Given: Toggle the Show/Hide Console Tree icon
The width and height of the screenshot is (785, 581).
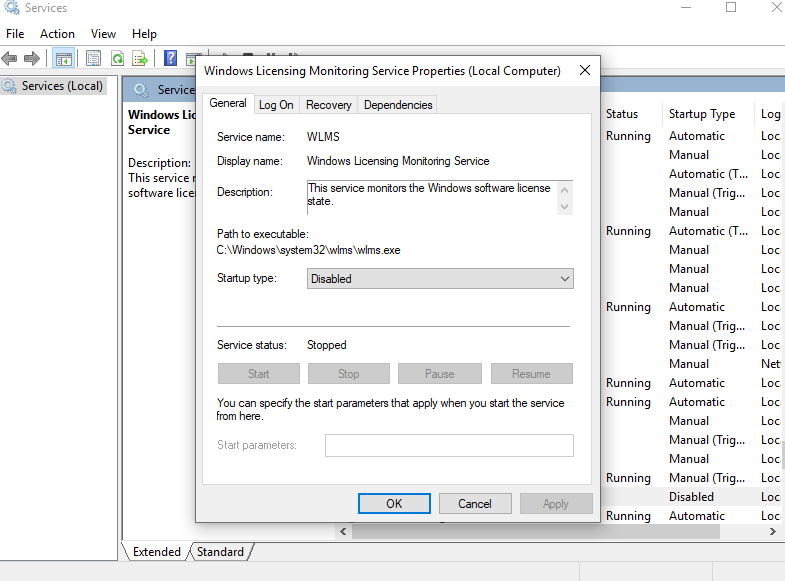Looking at the screenshot, I should pos(63,58).
